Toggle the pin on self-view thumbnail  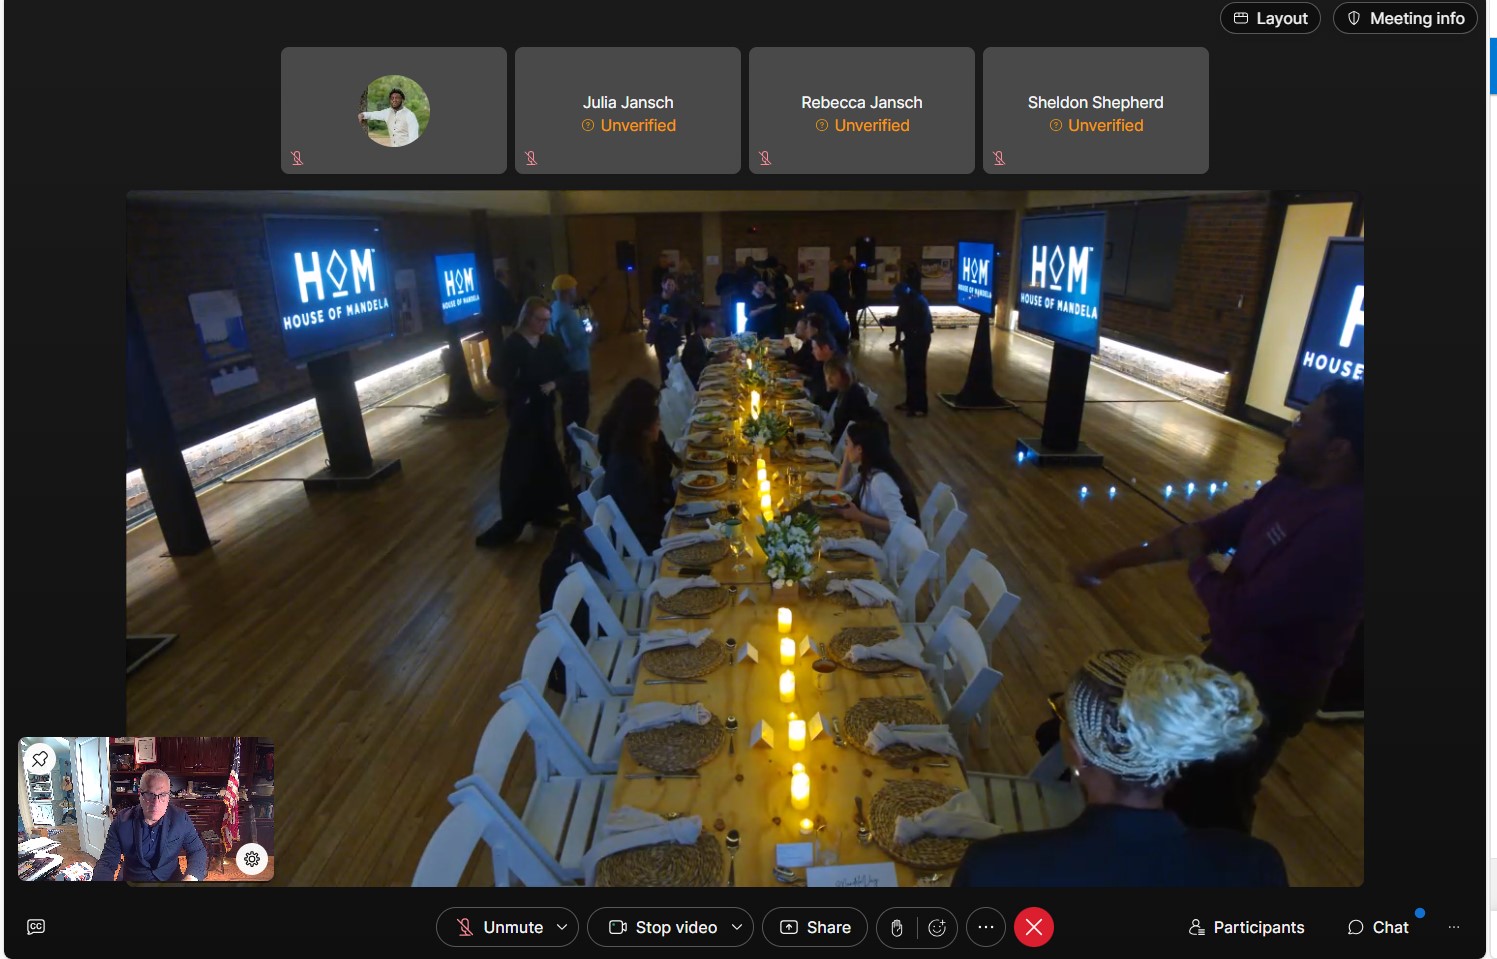[x=40, y=759]
